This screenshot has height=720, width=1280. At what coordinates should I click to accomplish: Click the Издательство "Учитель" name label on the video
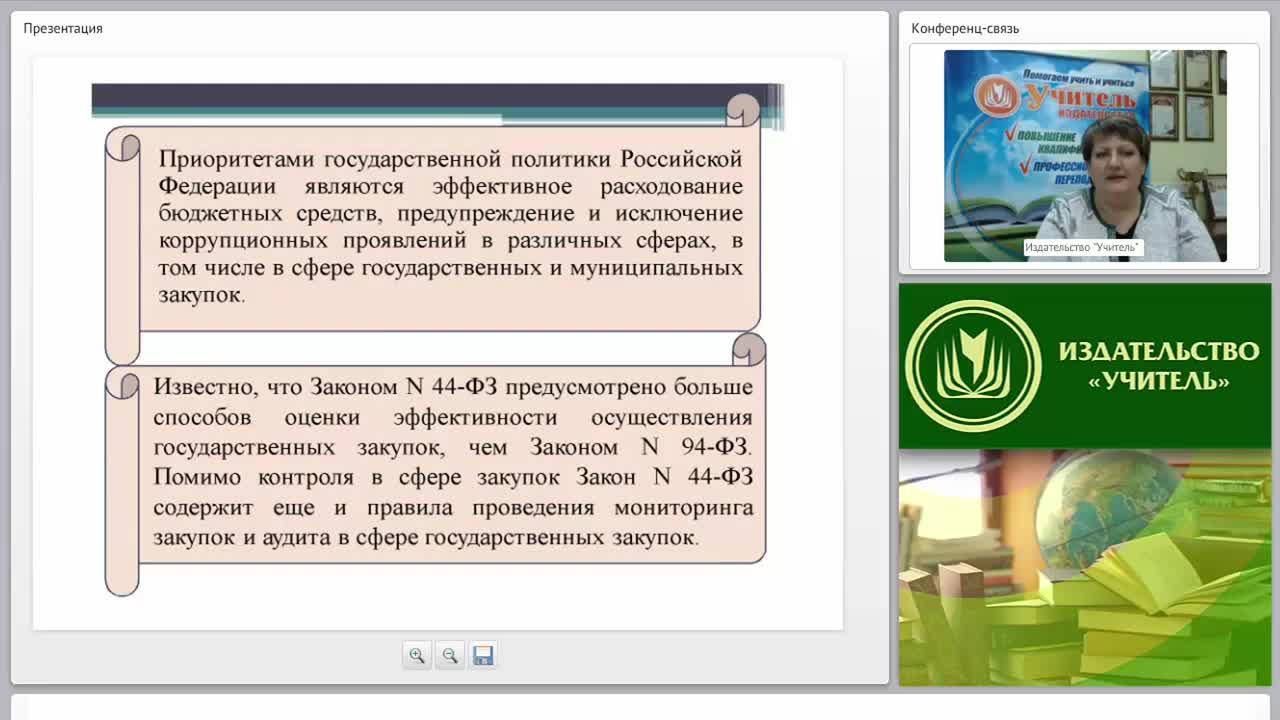coord(1082,247)
